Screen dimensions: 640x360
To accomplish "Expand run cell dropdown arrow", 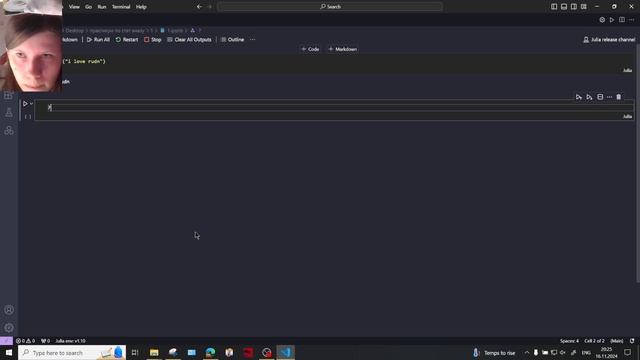I will 31,104.
